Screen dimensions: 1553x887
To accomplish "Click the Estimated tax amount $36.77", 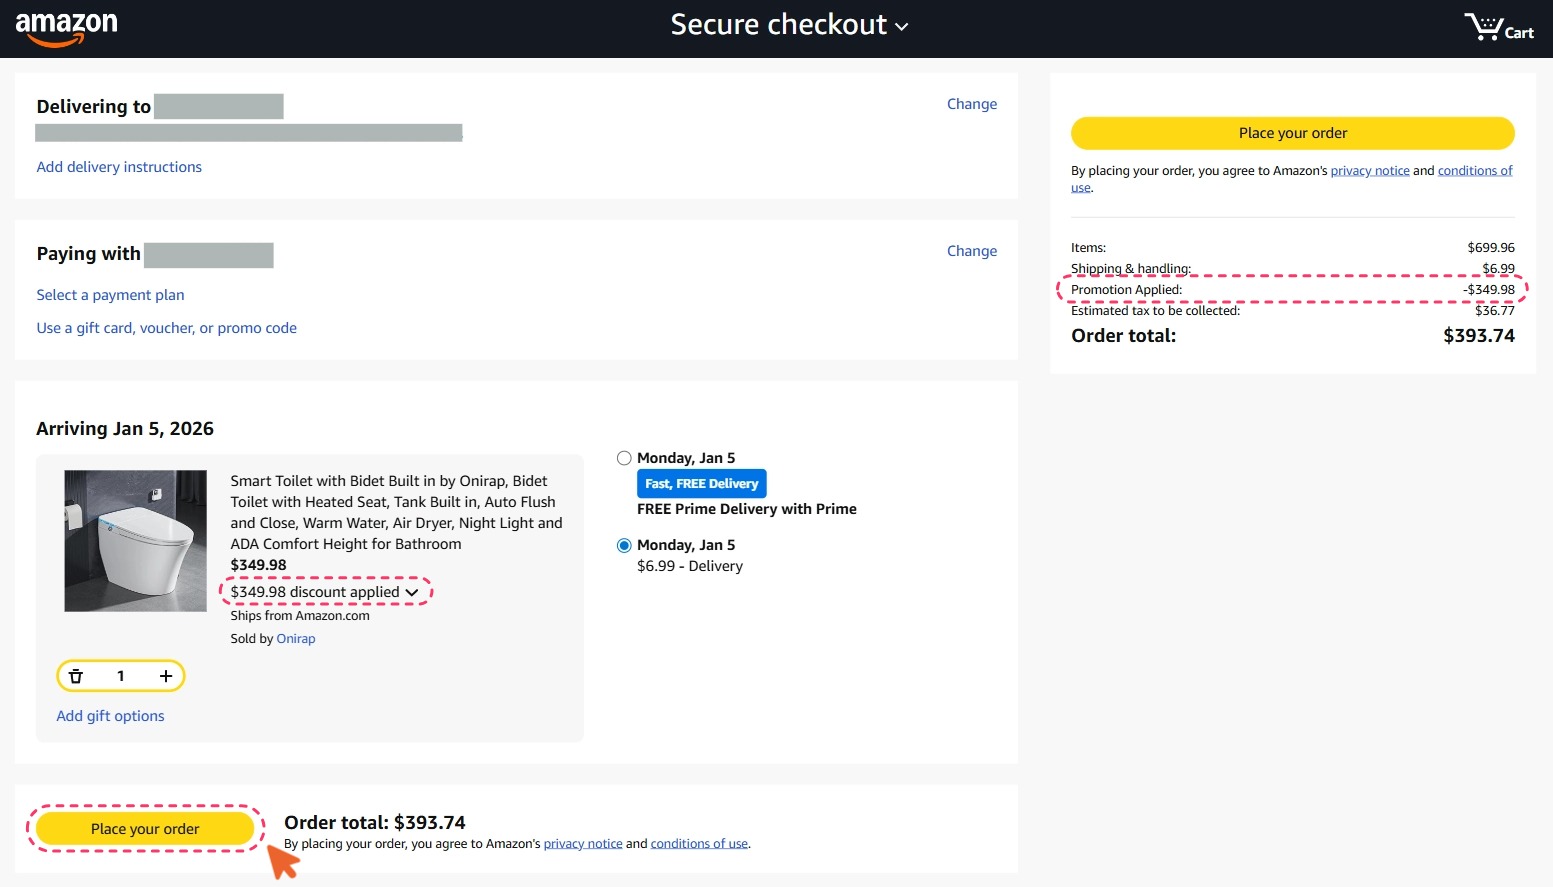I will 1495,311.
